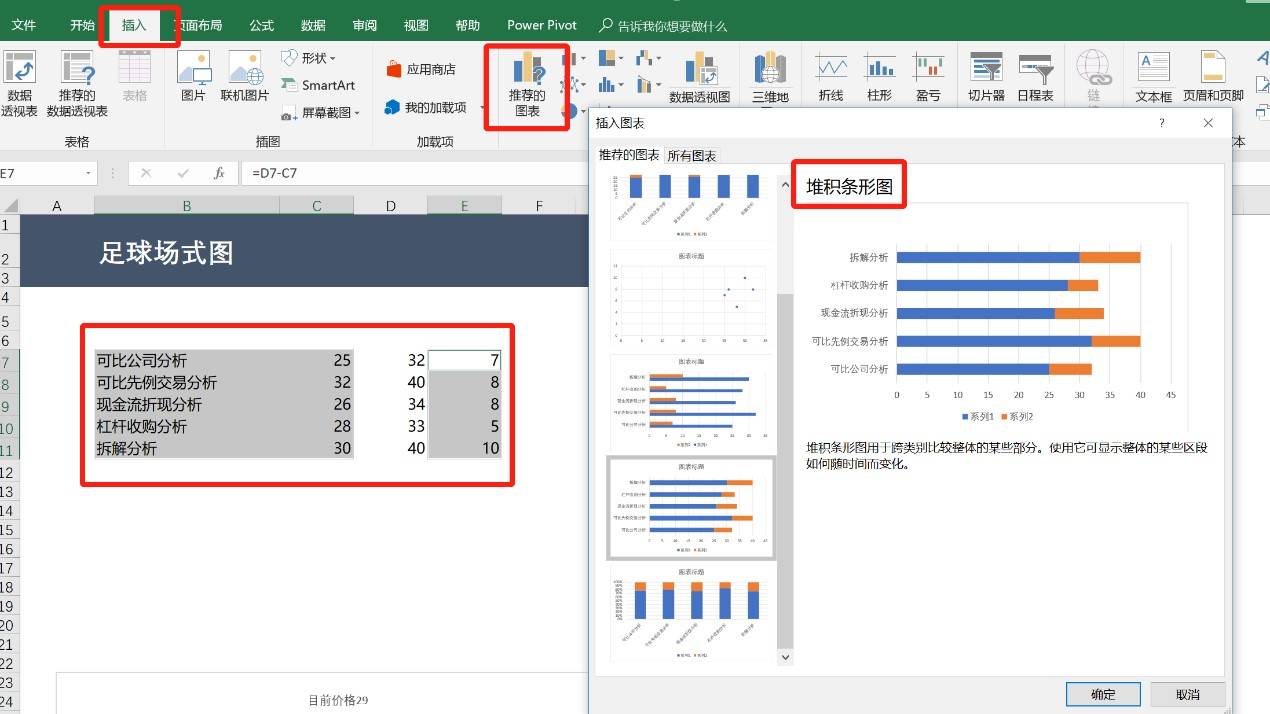Switch to the 所有图表 tab

692,155
